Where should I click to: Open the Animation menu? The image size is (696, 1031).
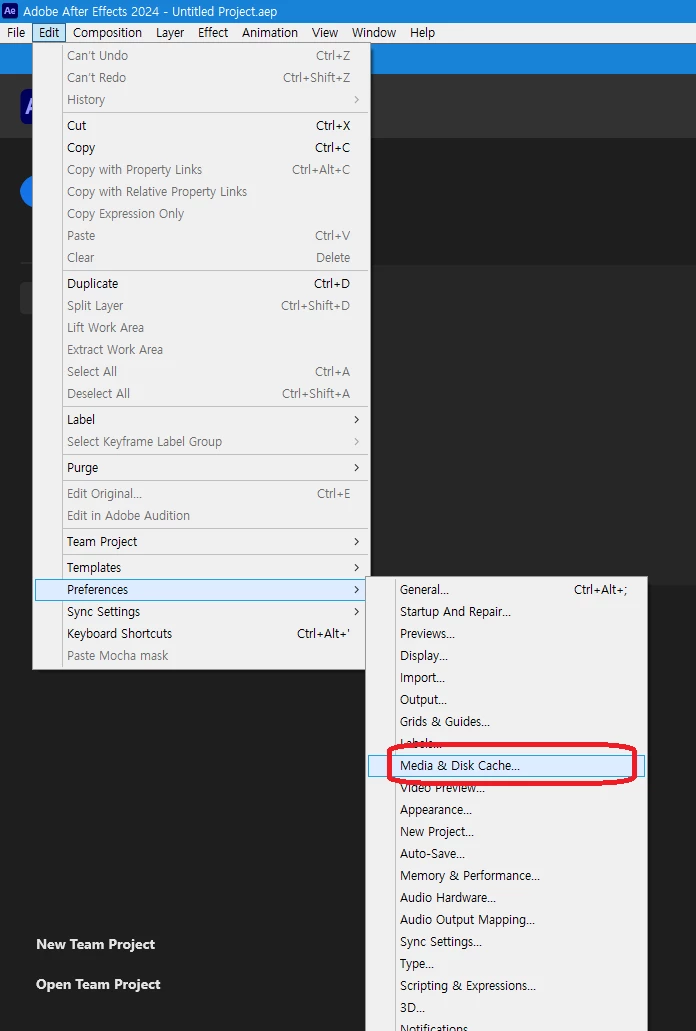269,32
